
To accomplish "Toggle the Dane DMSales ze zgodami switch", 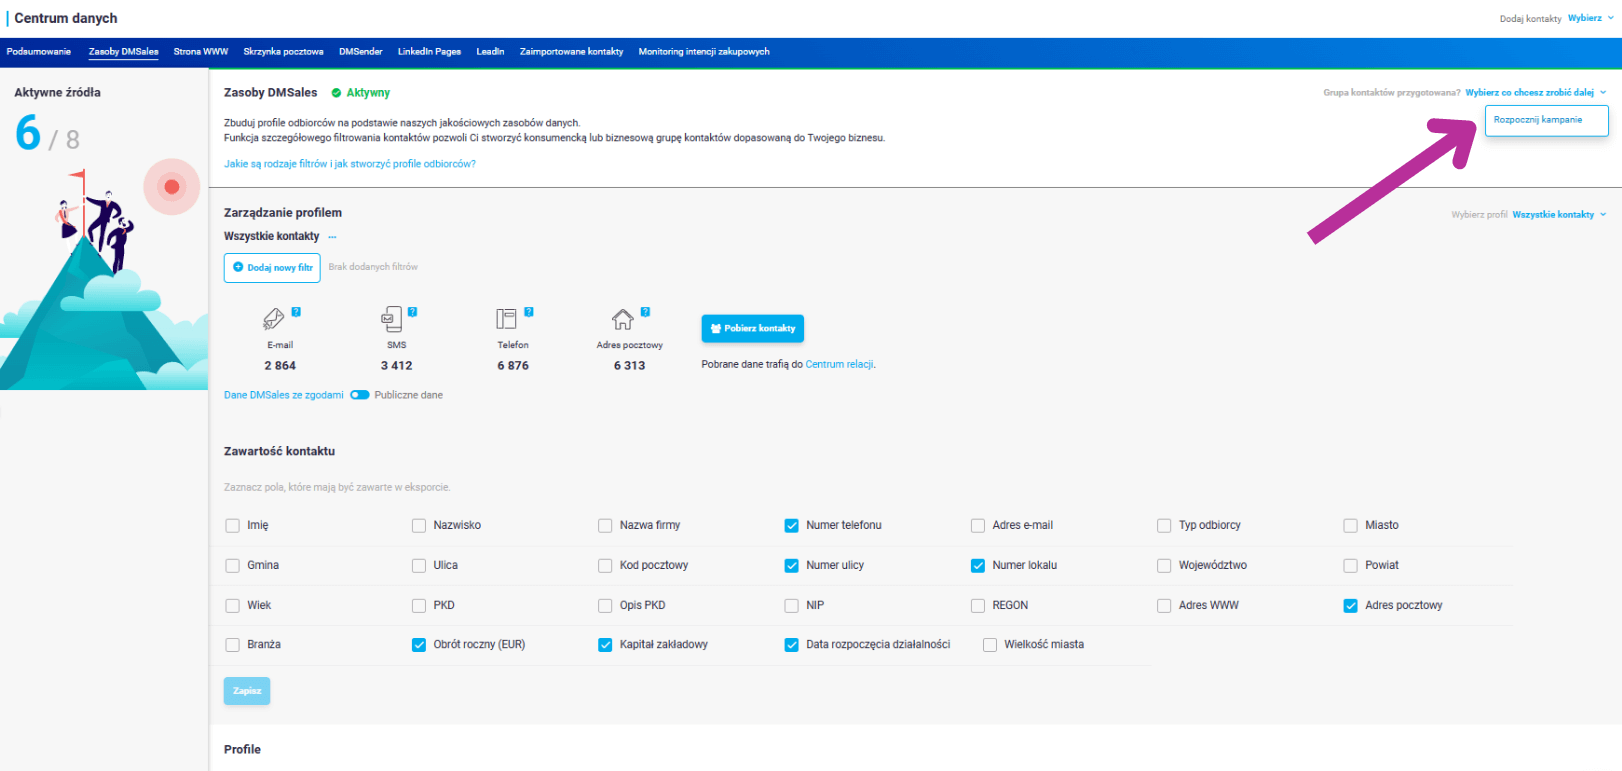I will pos(360,395).
